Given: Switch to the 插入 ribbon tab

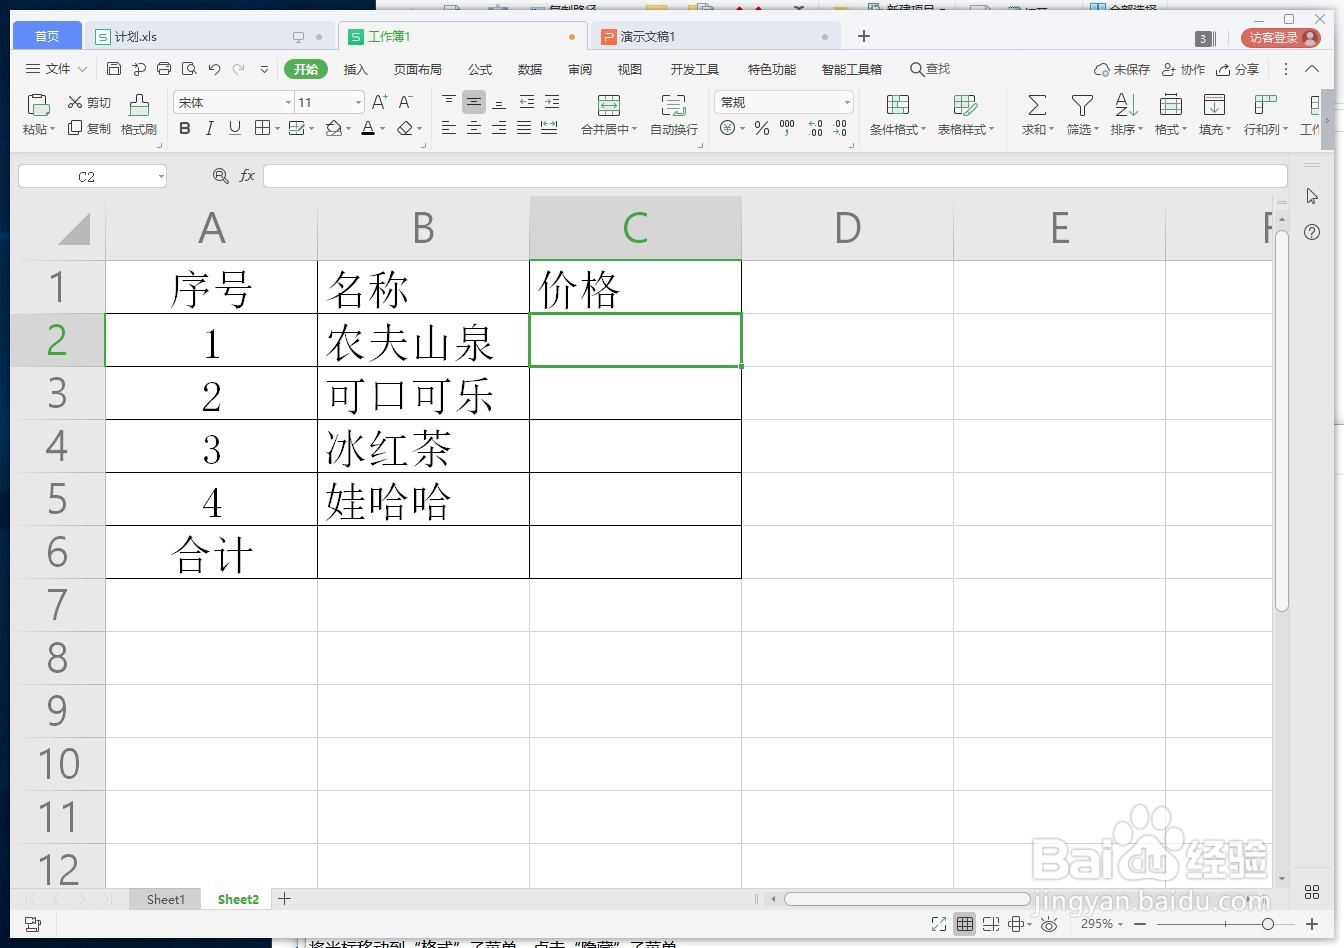Looking at the screenshot, I should click(x=356, y=69).
